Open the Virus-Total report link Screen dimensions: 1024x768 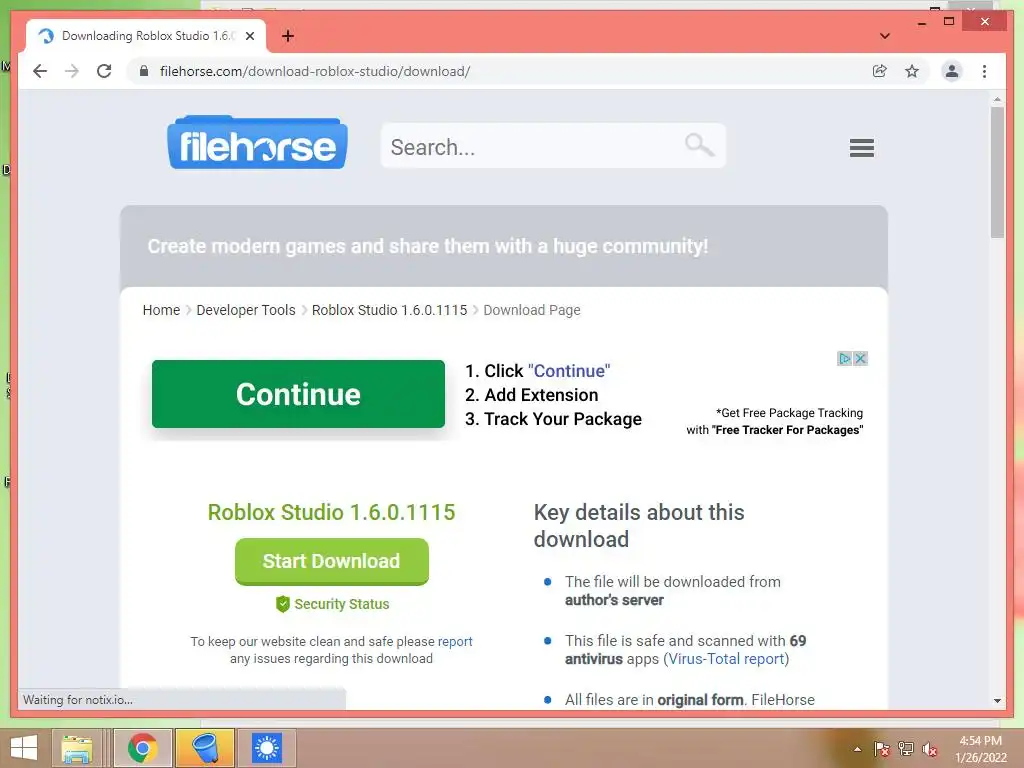[x=726, y=659]
